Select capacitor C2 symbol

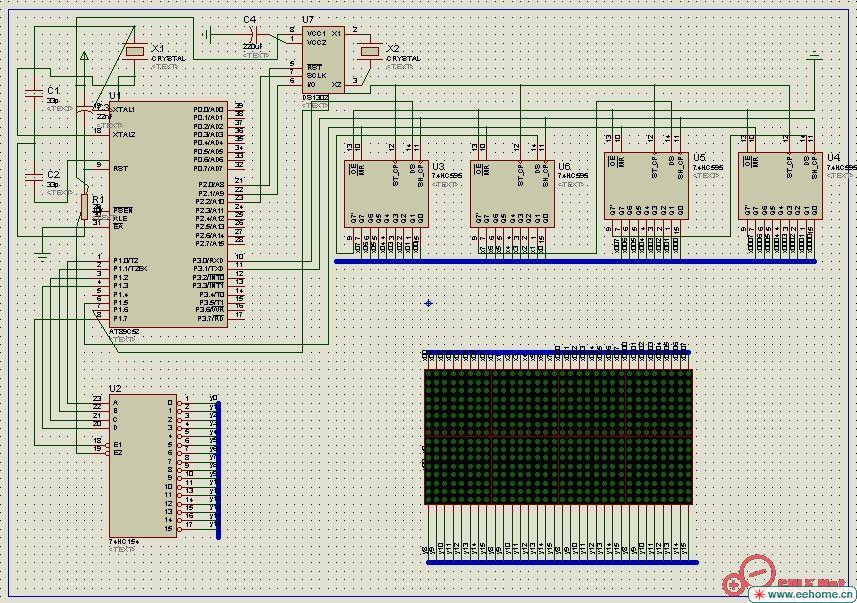[34, 177]
